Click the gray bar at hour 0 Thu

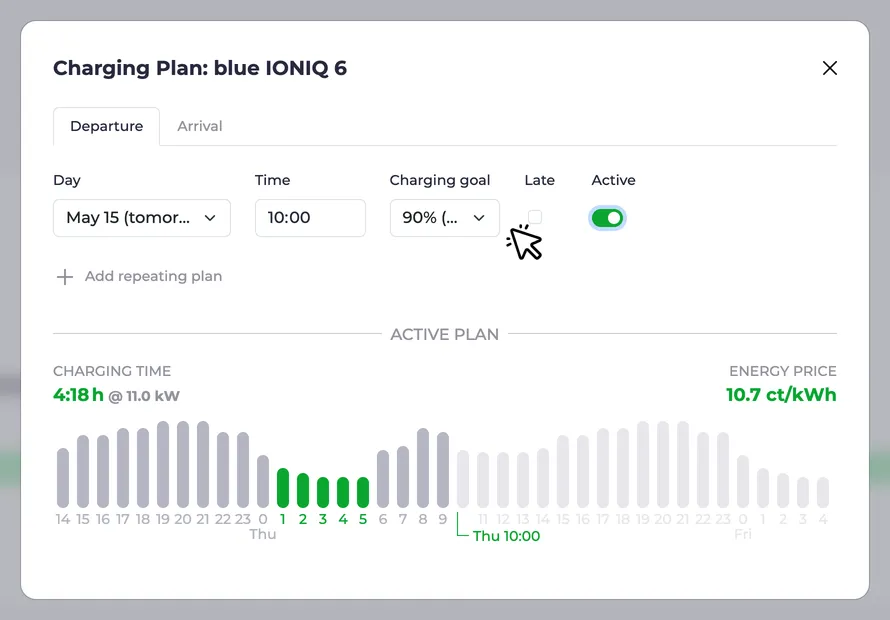263,481
